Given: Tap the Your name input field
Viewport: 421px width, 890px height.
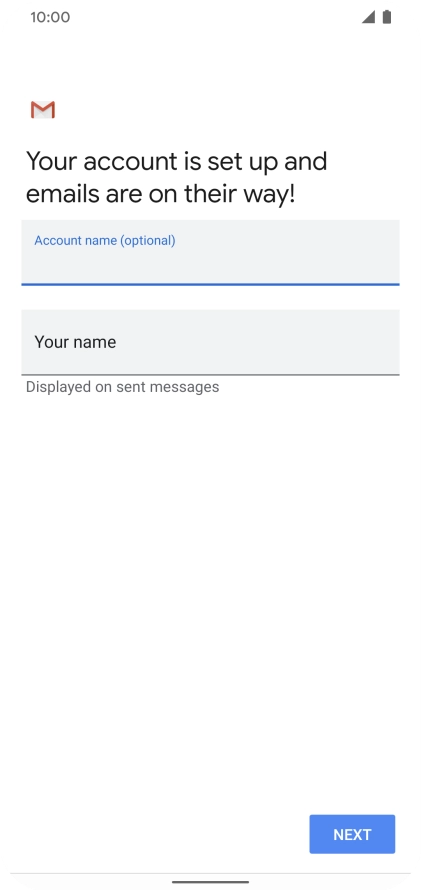Looking at the screenshot, I should pos(210,342).
